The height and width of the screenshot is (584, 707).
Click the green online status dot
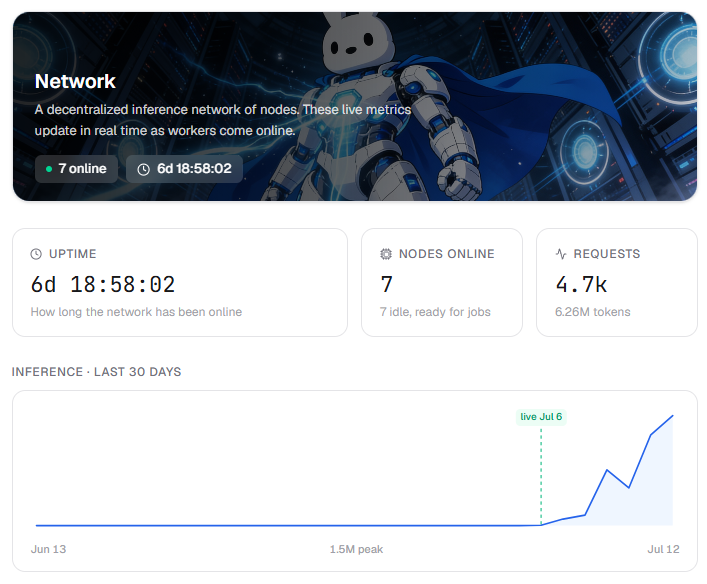coord(49,169)
